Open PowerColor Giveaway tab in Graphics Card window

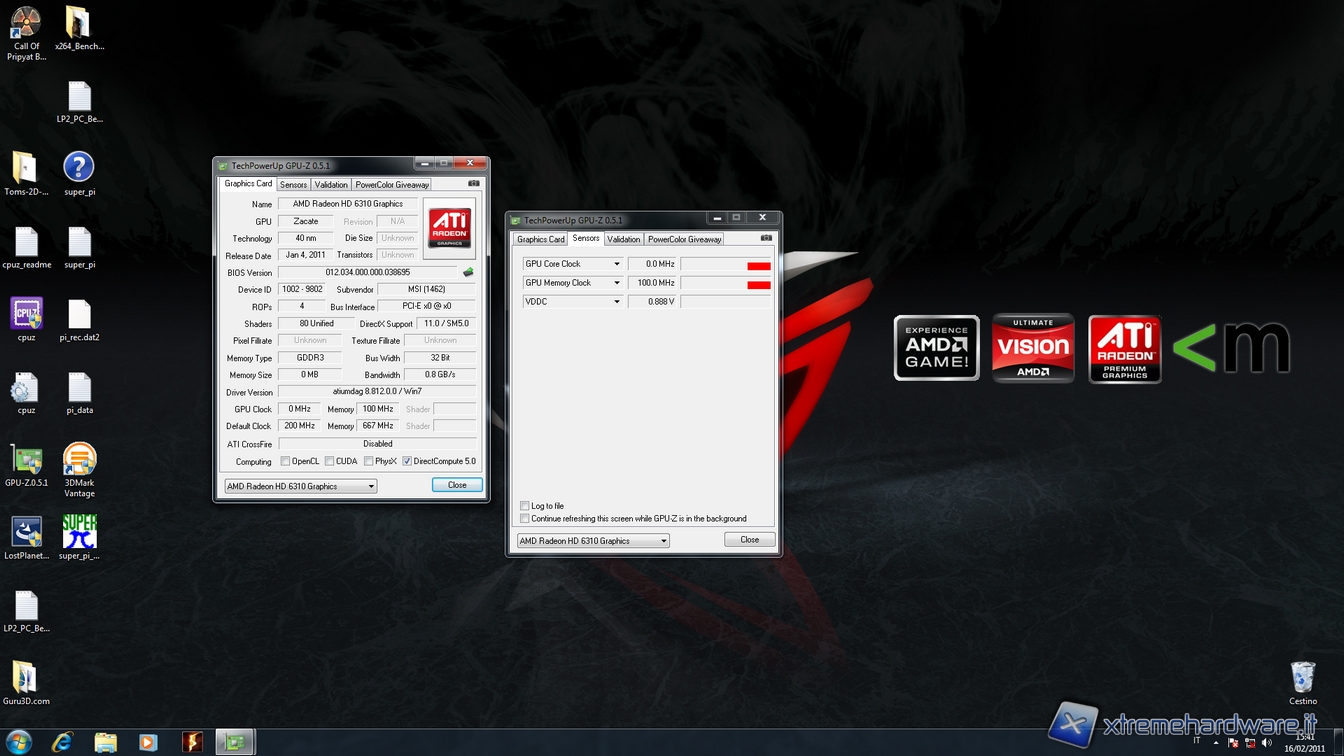pos(392,184)
